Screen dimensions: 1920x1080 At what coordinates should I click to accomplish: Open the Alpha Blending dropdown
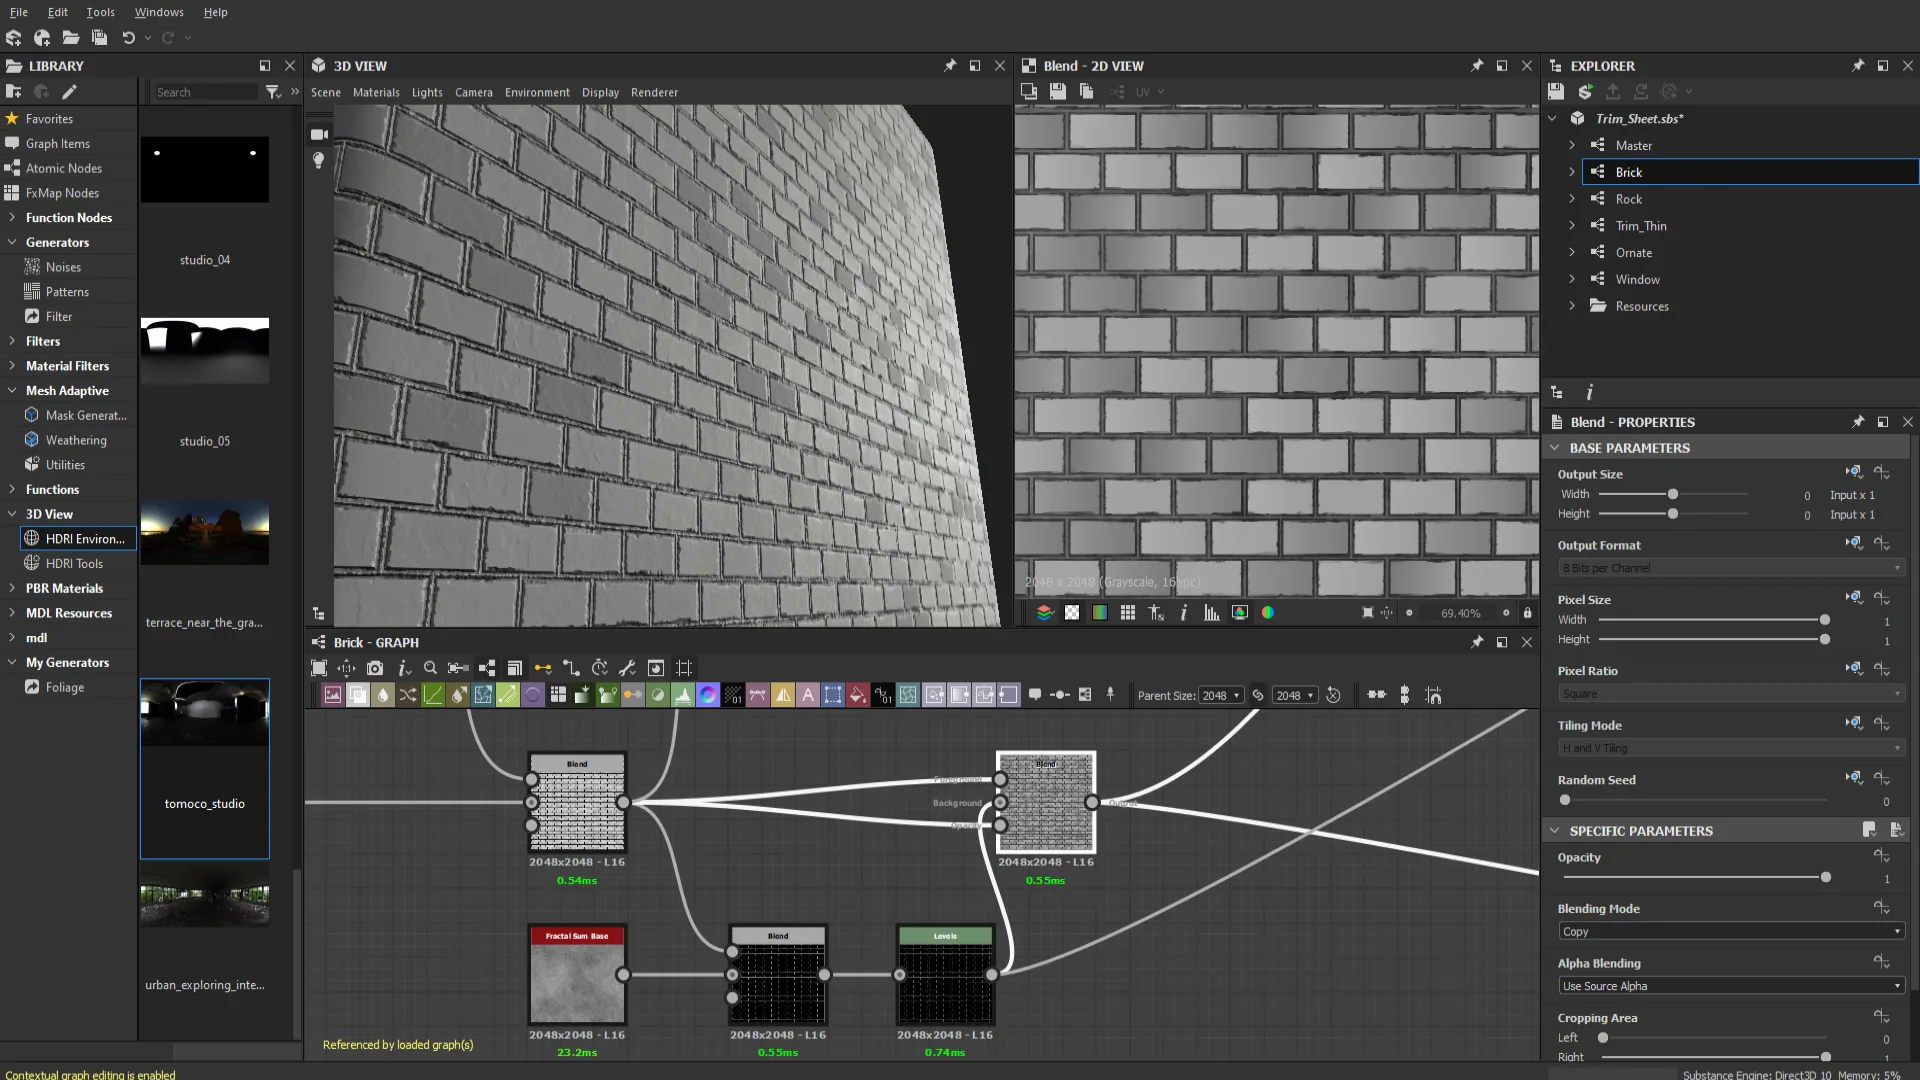1731,986
